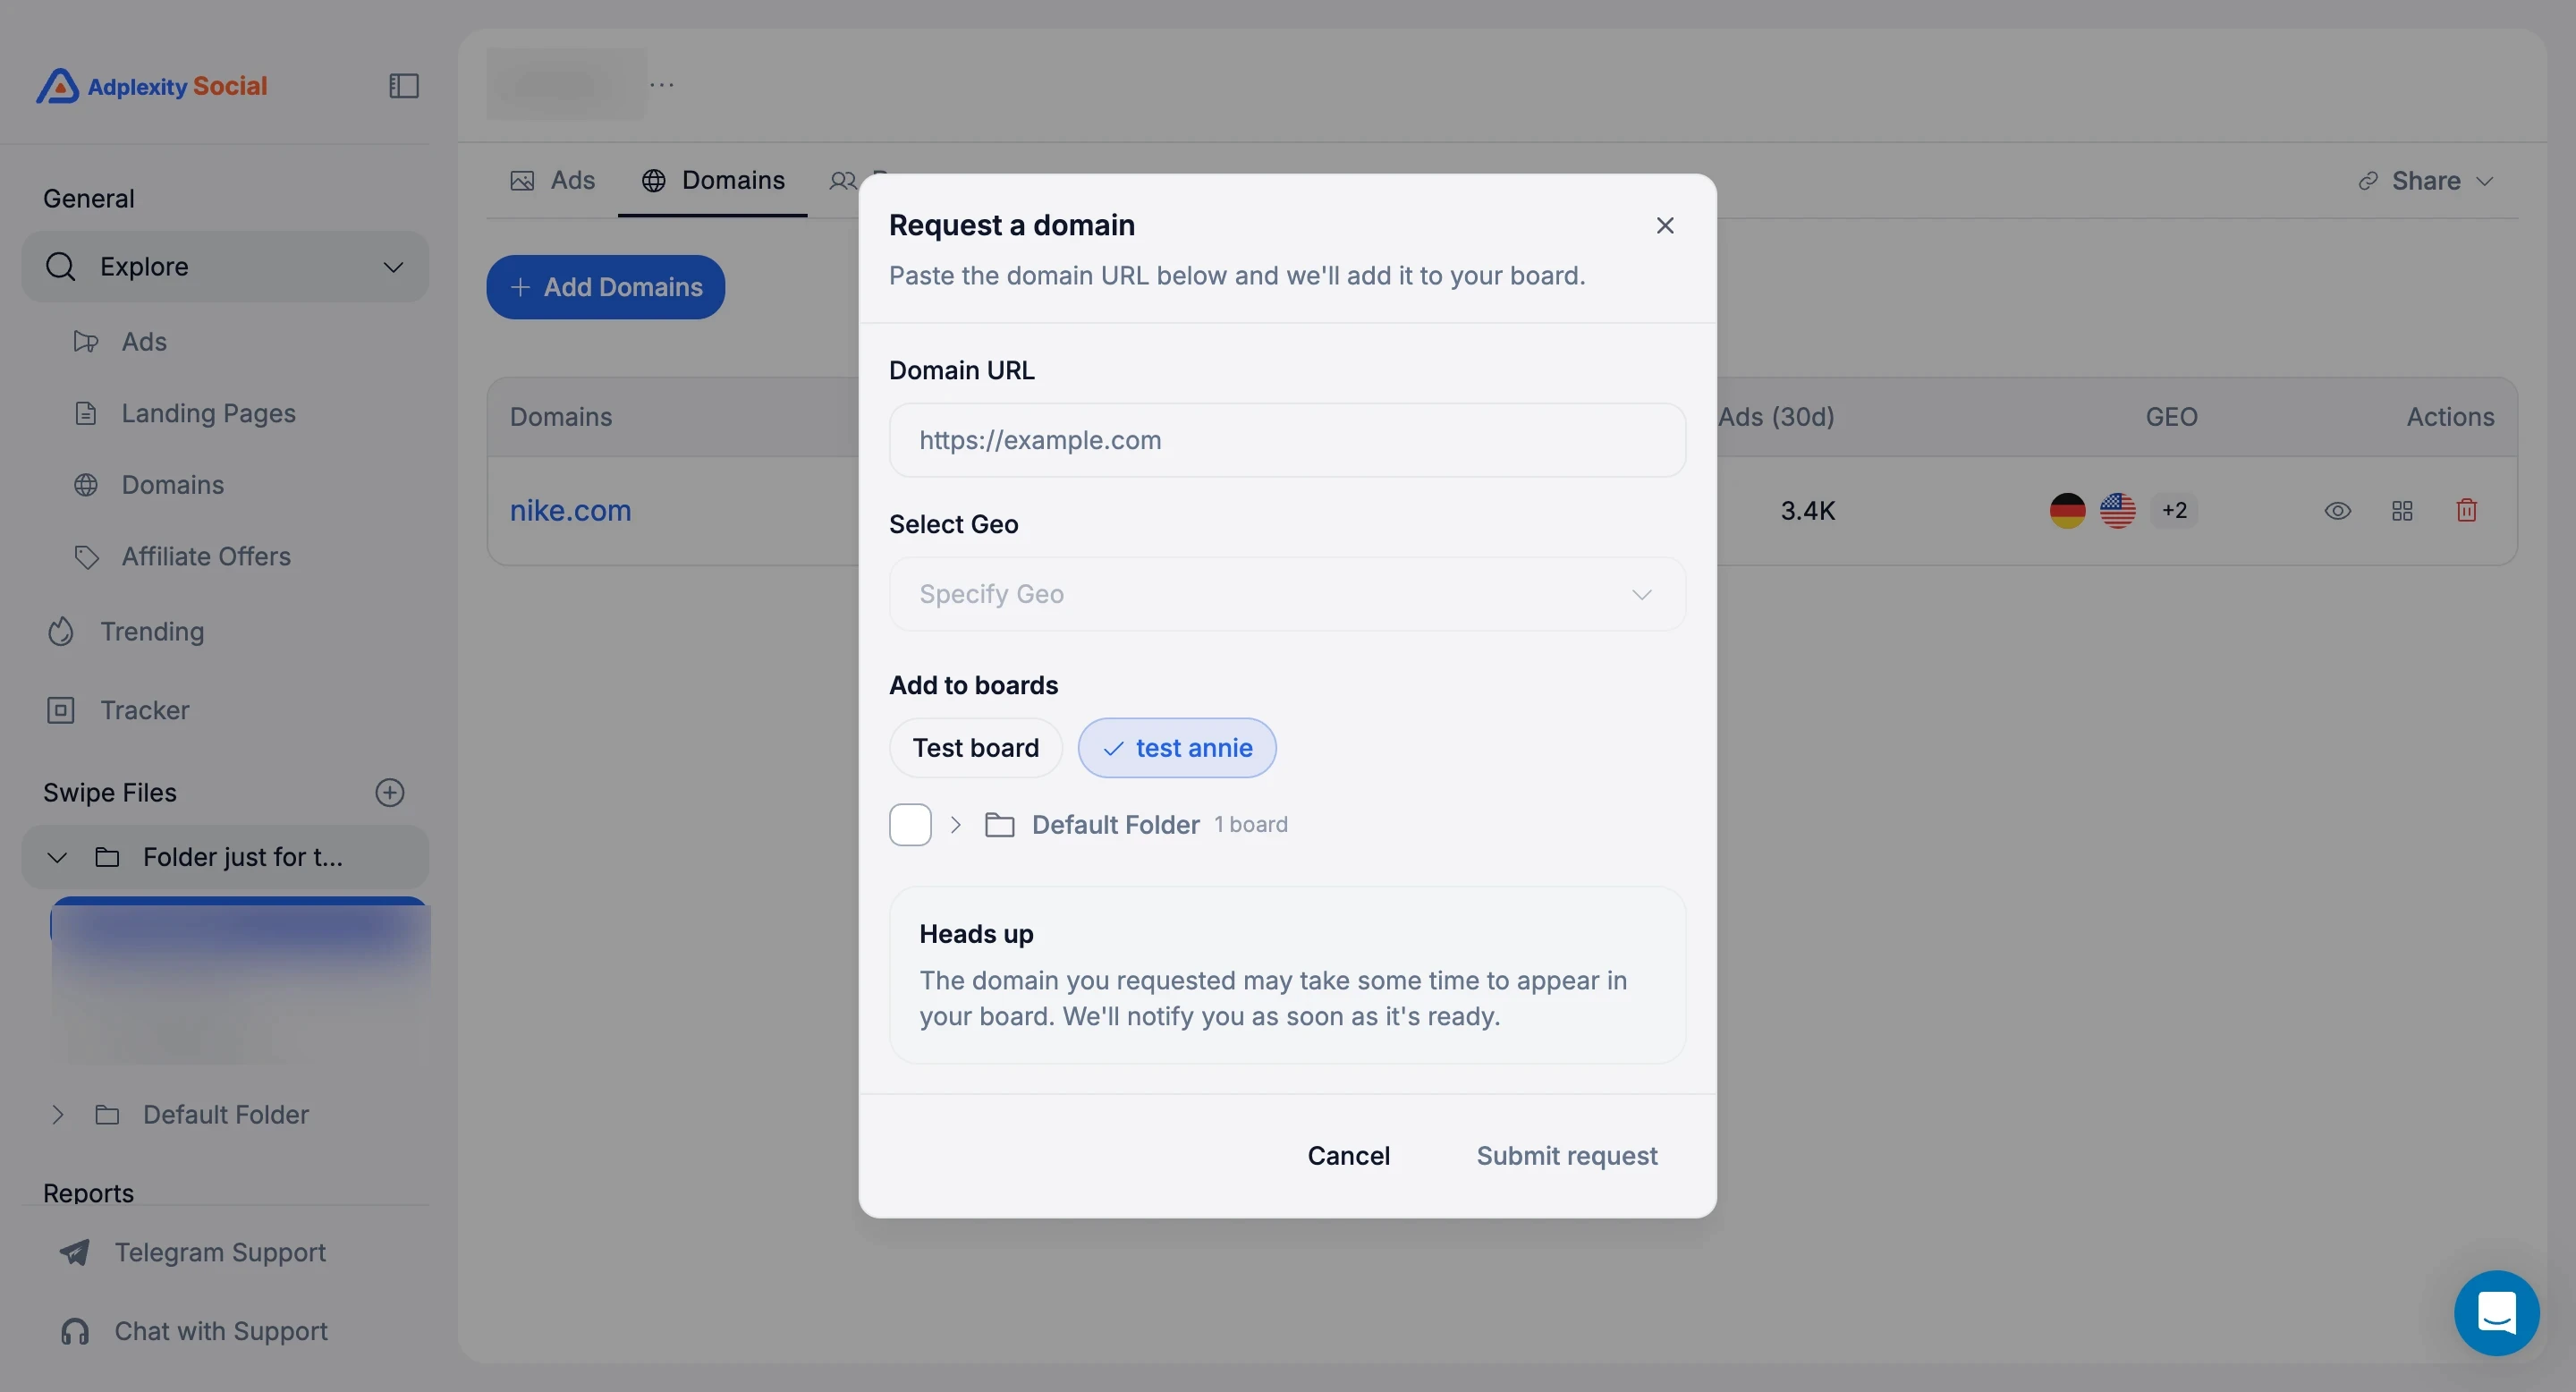
Task: Open the Intercom chat bubble
Action: 2496,1313
